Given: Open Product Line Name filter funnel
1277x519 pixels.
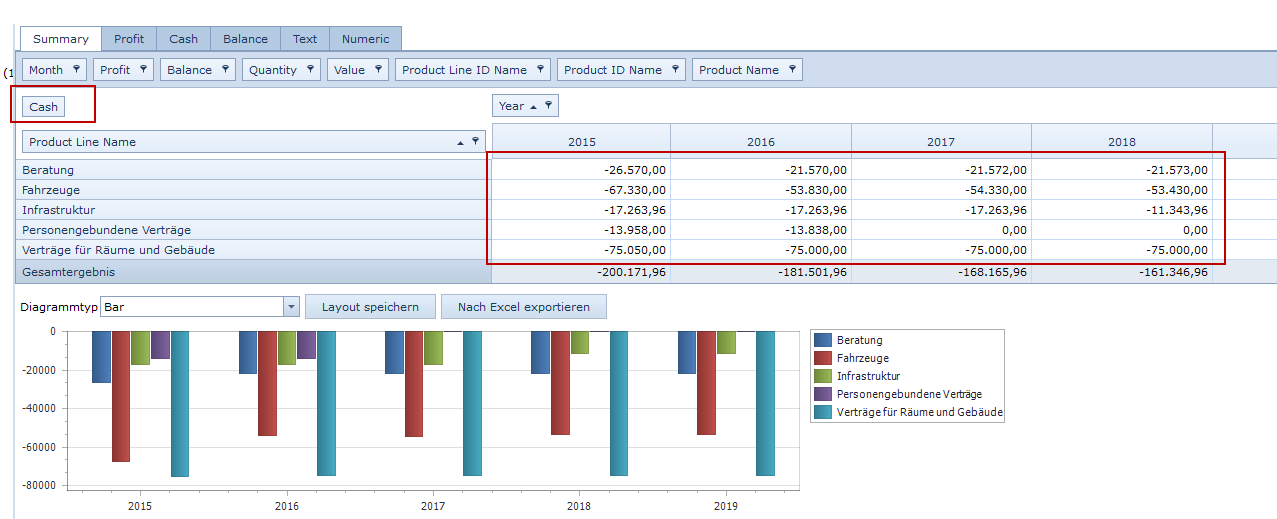Looking at the screenshot, I should pyautogui.click(x=475, y=143).
